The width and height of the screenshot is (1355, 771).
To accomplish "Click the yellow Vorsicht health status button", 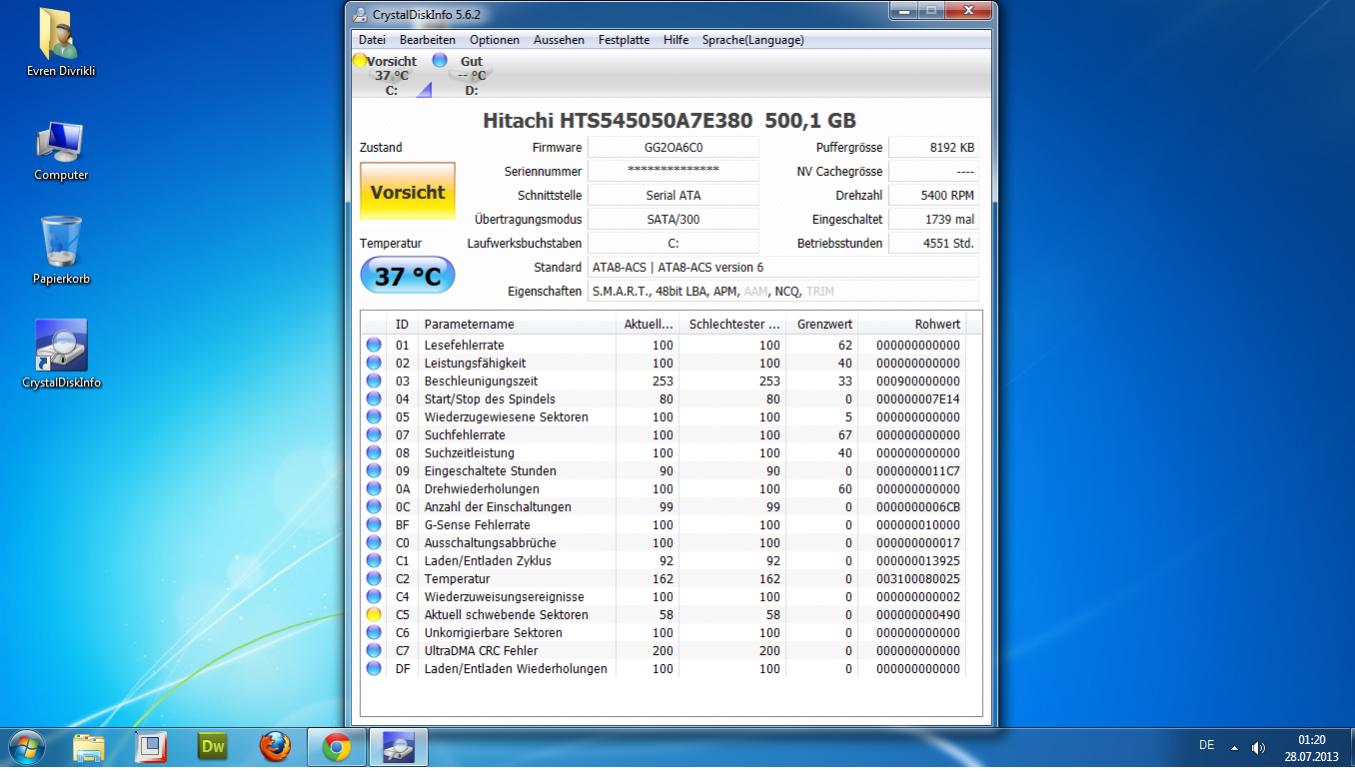I will click(x=407, y=192).
